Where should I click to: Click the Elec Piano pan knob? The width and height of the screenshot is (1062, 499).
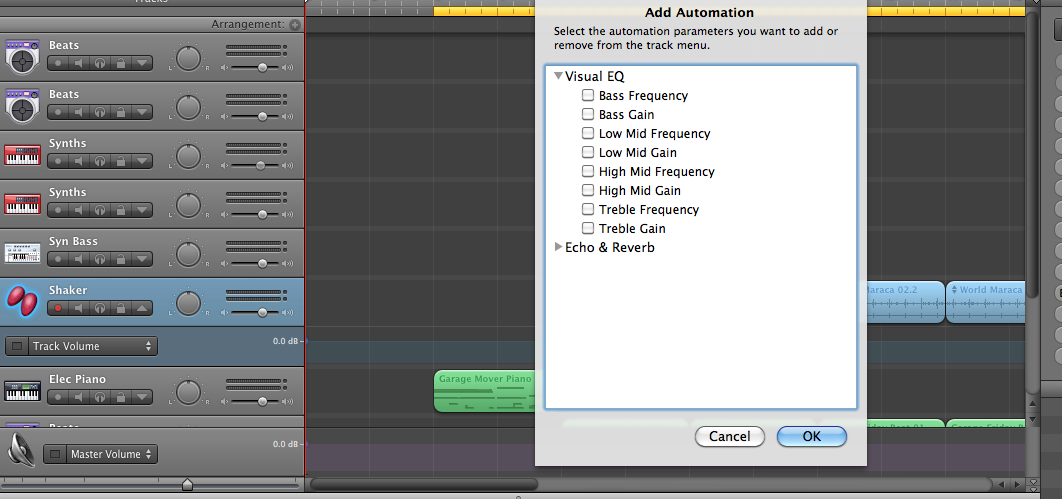point(188,392)
